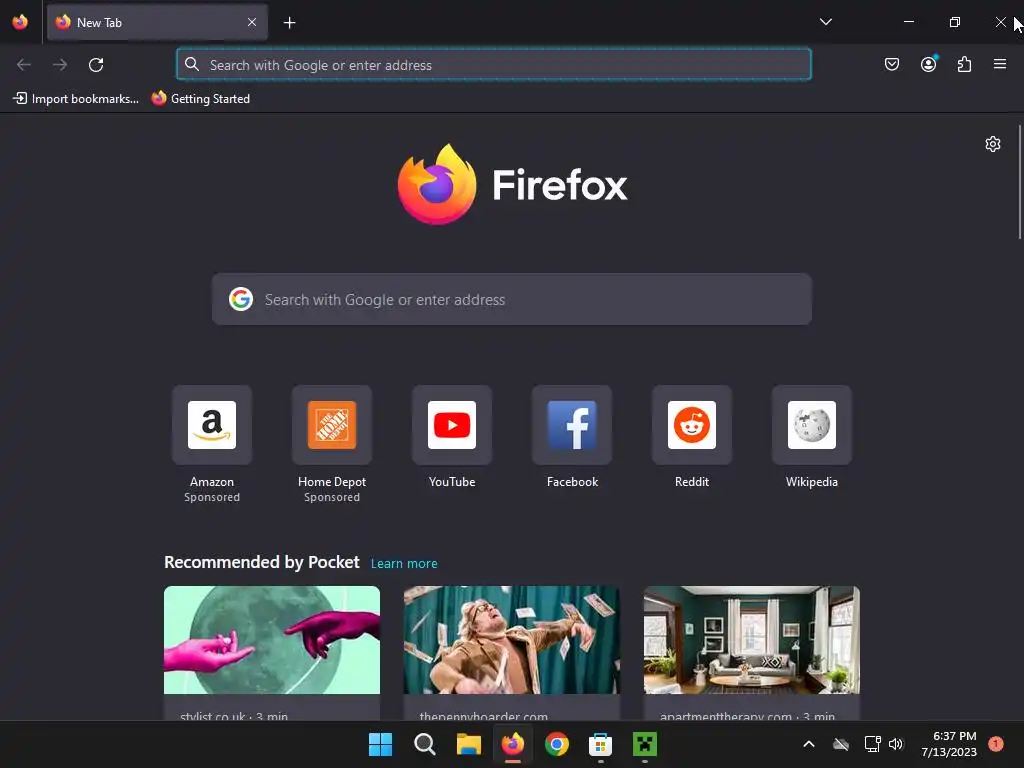Viewport: 1024px width, 768px height.
Task: Open File Explorer from taskbar
Action: coord(468,744)
